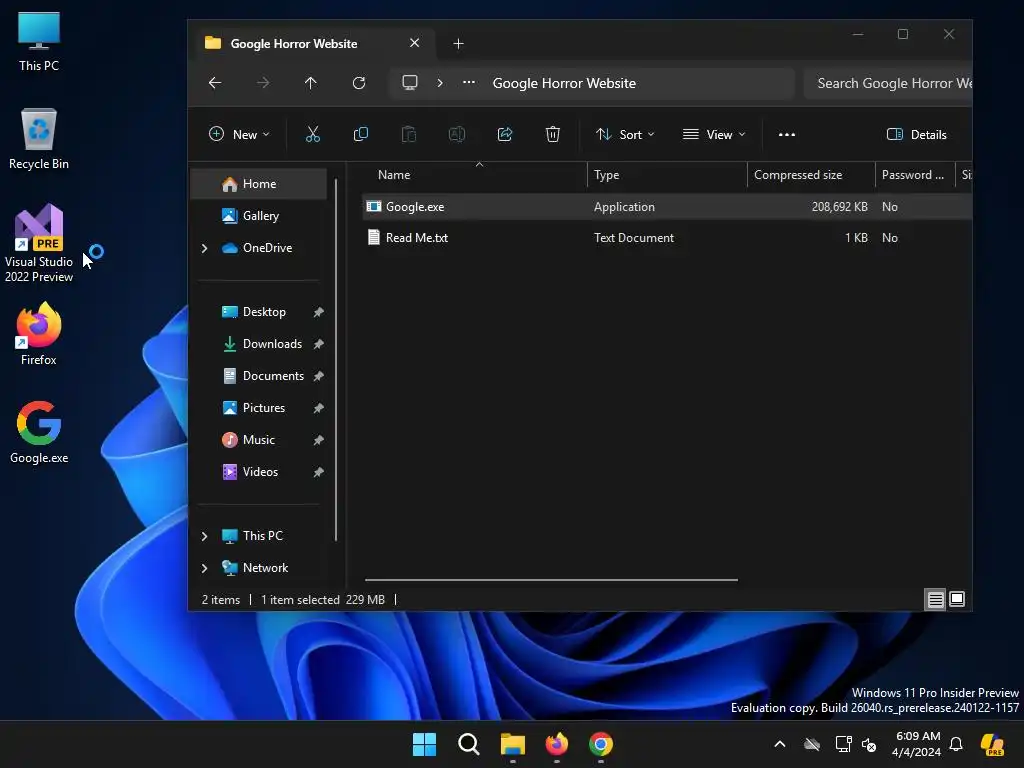1024x768 pixels.
Task: Select Firefox desktop icon
Action: 39,334
